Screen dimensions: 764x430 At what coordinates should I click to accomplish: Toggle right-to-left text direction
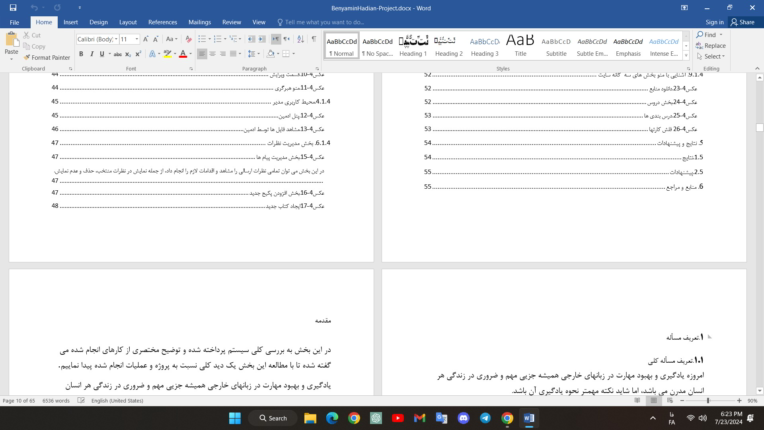286,39
